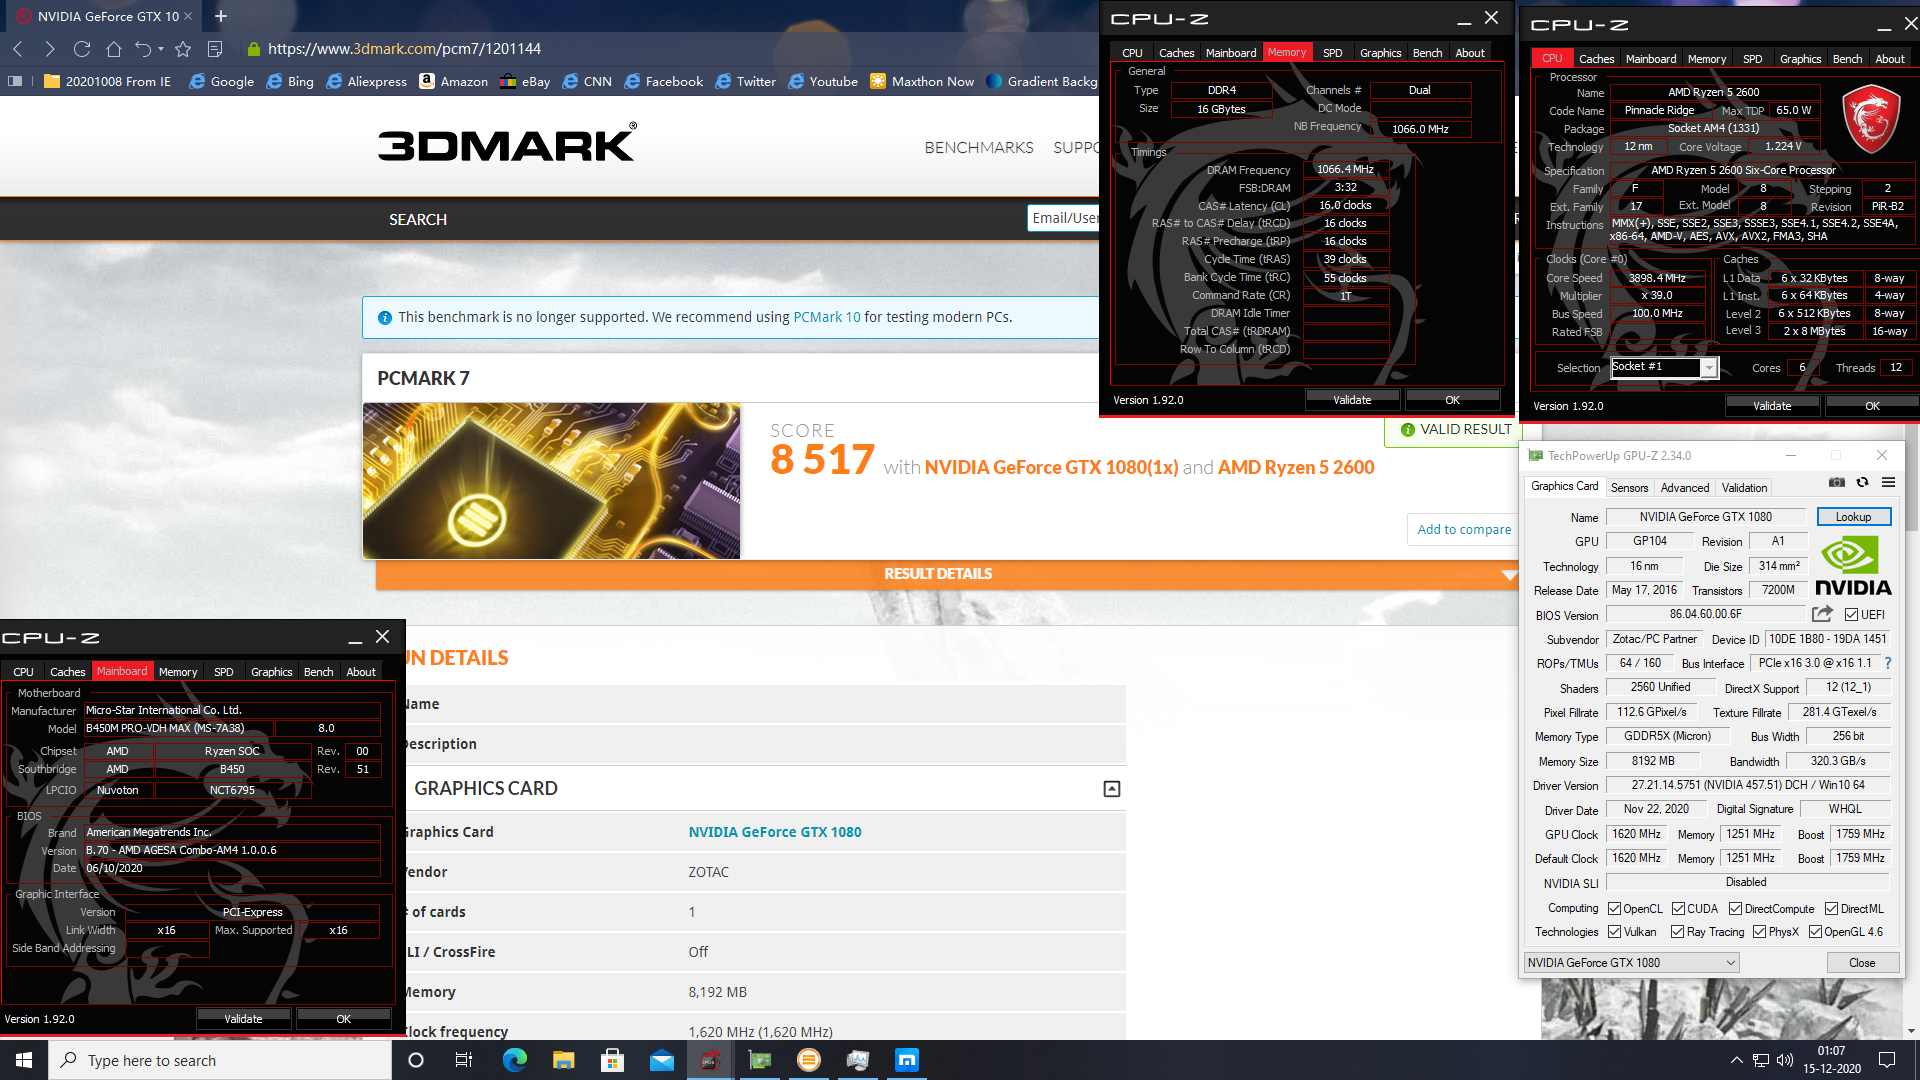1920x1080 pixels.
Task: Toggle the DirectCompute checkbox
Action: (1735, 909)
